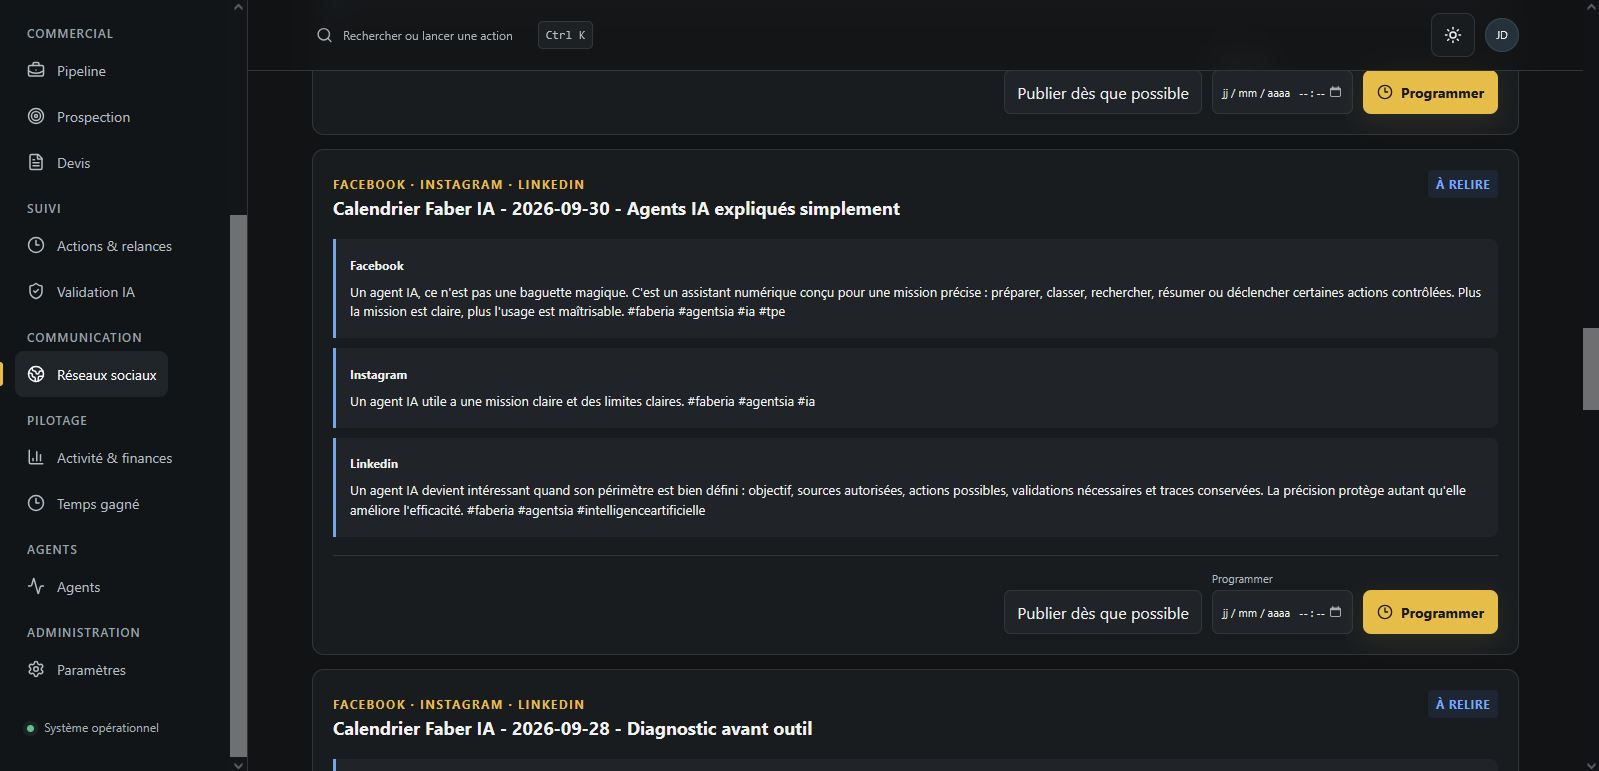Screen dimensions: 1599x771
Task: Click the sidebar scrollbar up arrow
Action: tap(238, 7)
